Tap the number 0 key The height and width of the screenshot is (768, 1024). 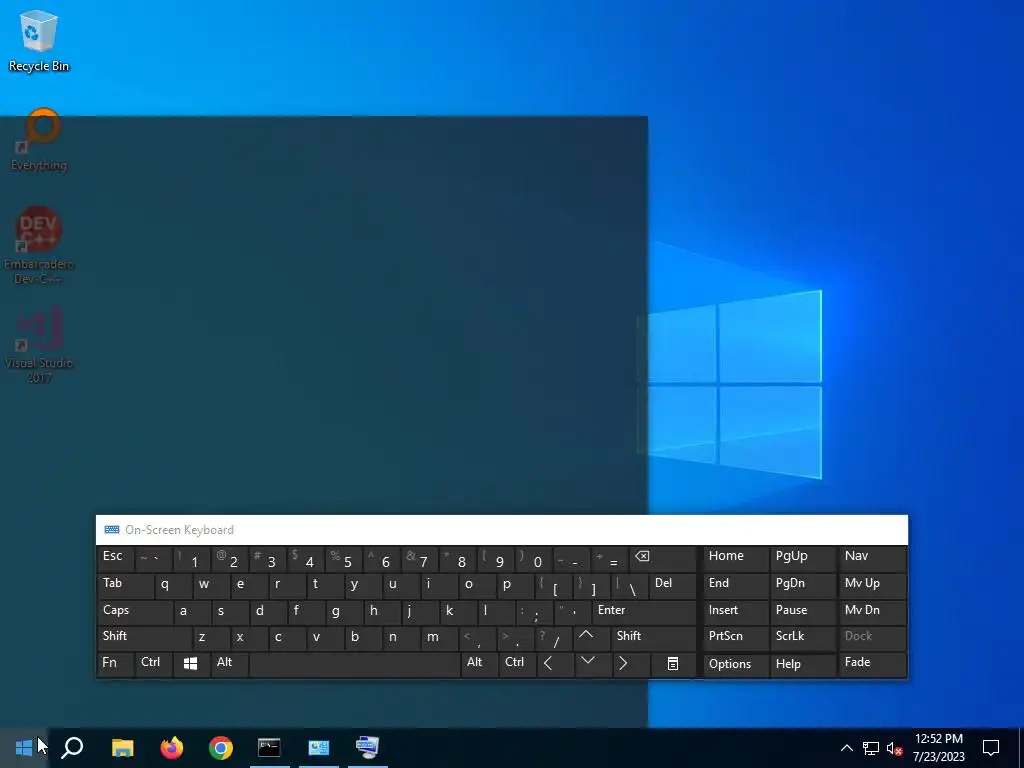534,559
